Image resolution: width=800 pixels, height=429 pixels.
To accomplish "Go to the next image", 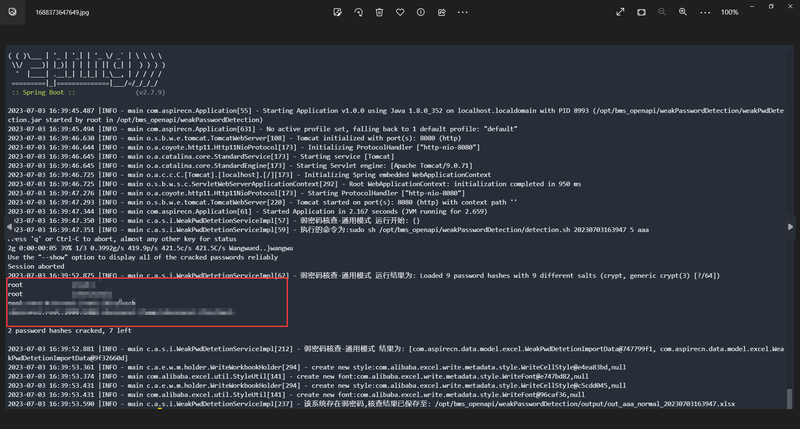I will coord(790,226).
